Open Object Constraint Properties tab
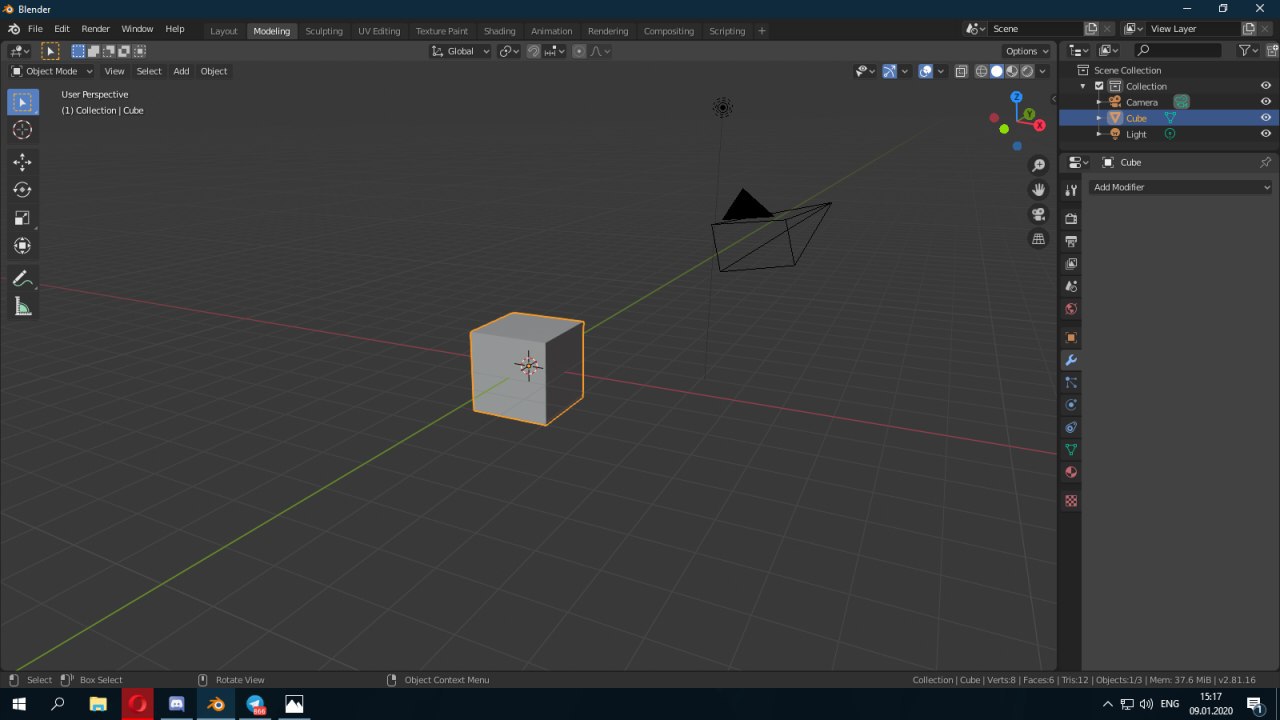The image size is (1280, 720). [1071, 427]
